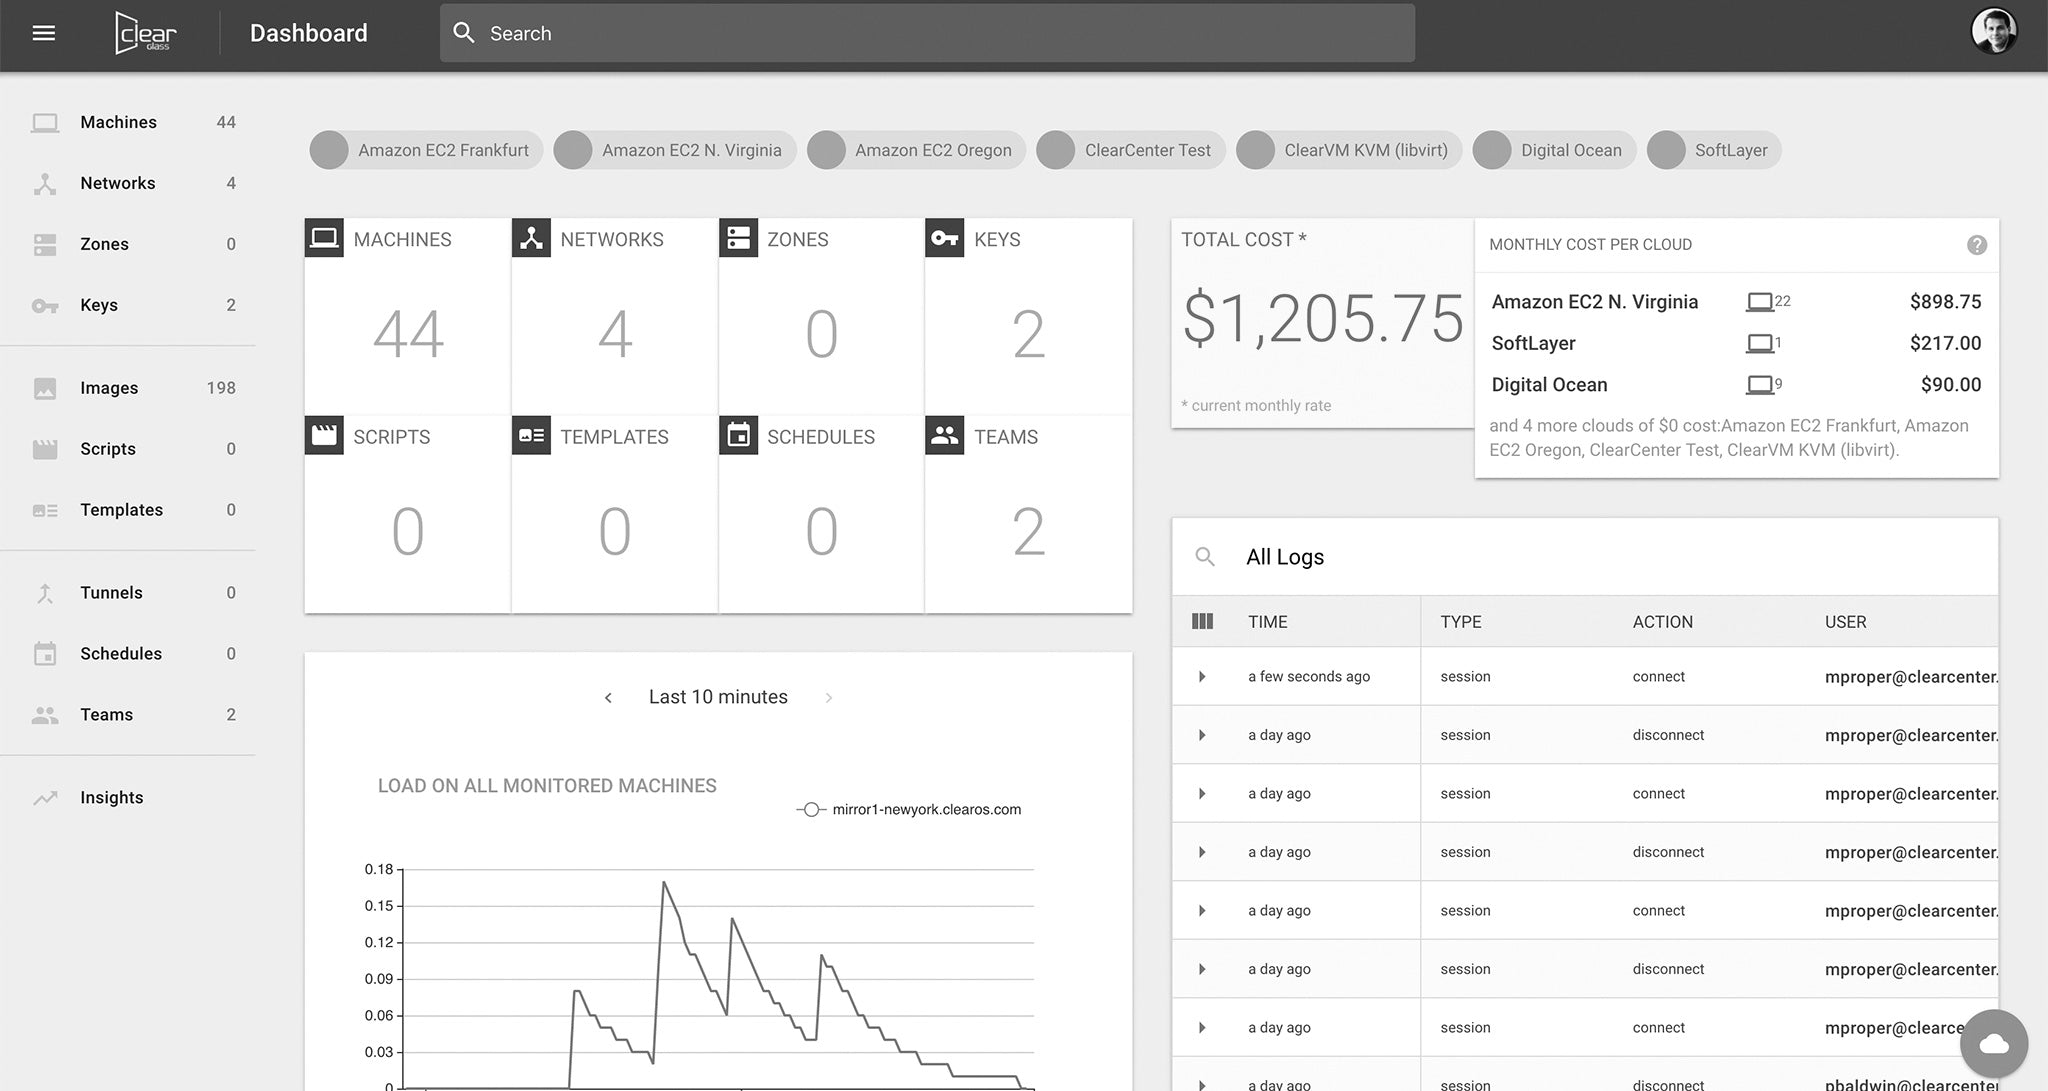The image size is (2048, 1091).
Task: Click the Teams people icon in sidebar
Action: (45, 715)
